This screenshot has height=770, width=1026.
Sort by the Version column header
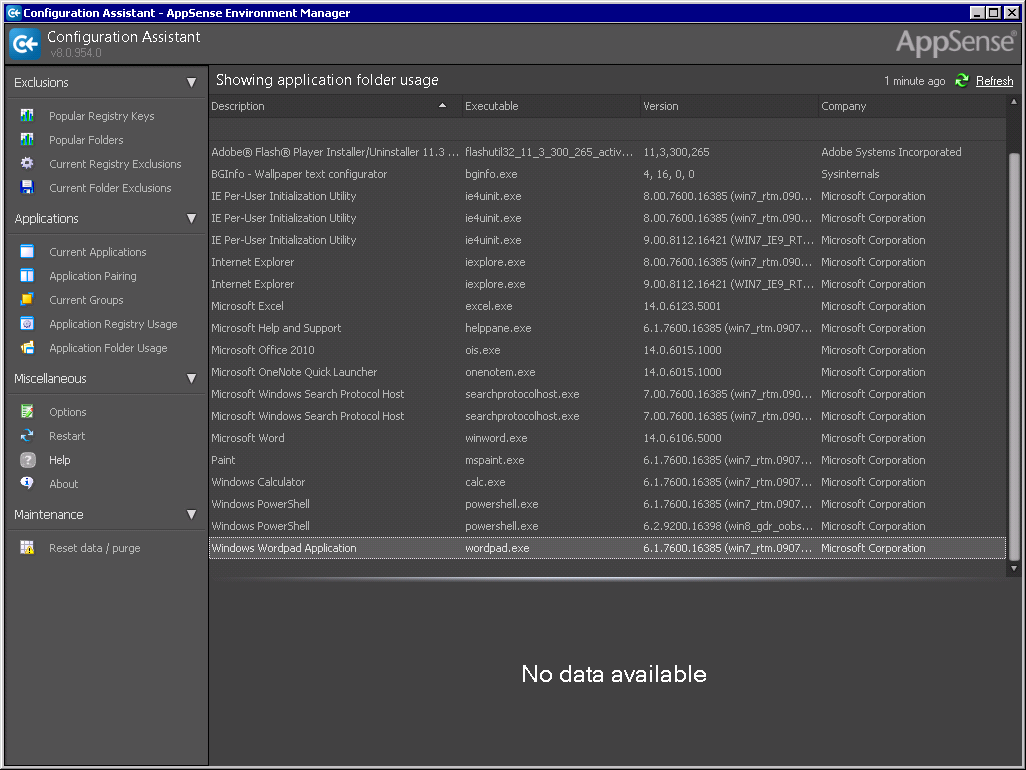pyautogui.click(x=730, y=106)
